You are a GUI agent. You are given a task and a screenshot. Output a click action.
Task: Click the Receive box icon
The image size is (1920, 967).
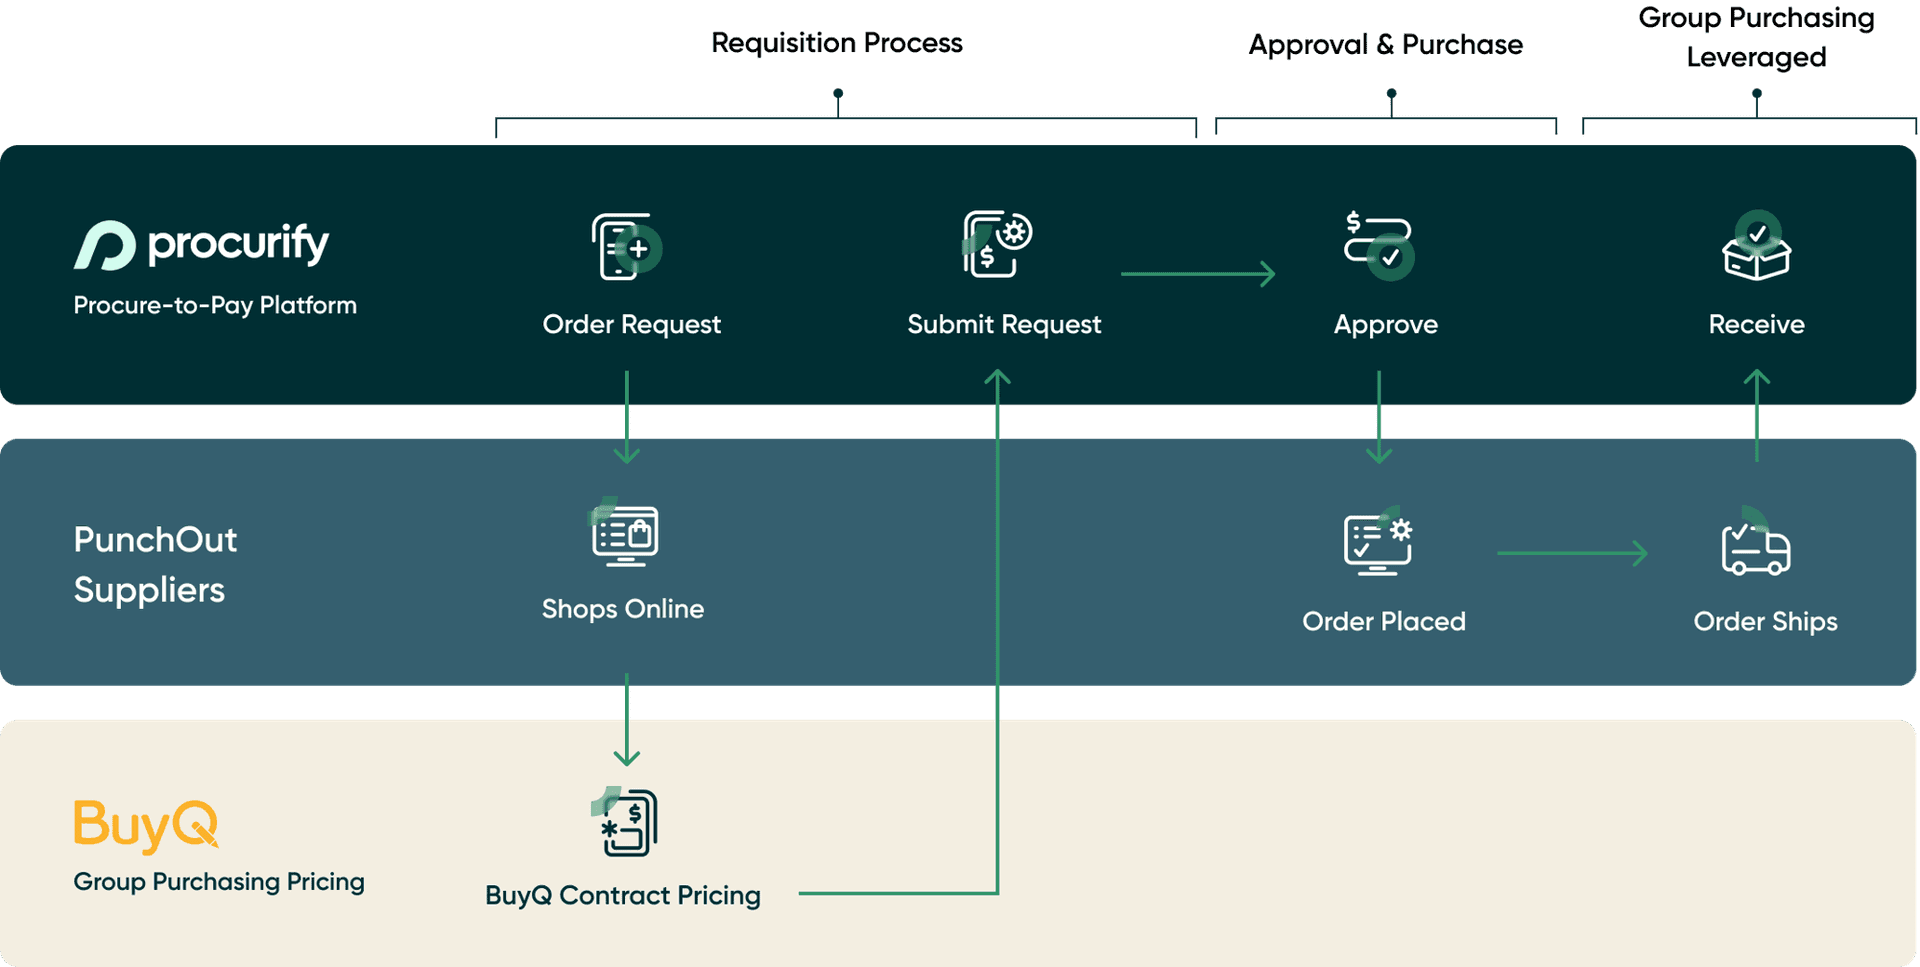pos(1757,246)
